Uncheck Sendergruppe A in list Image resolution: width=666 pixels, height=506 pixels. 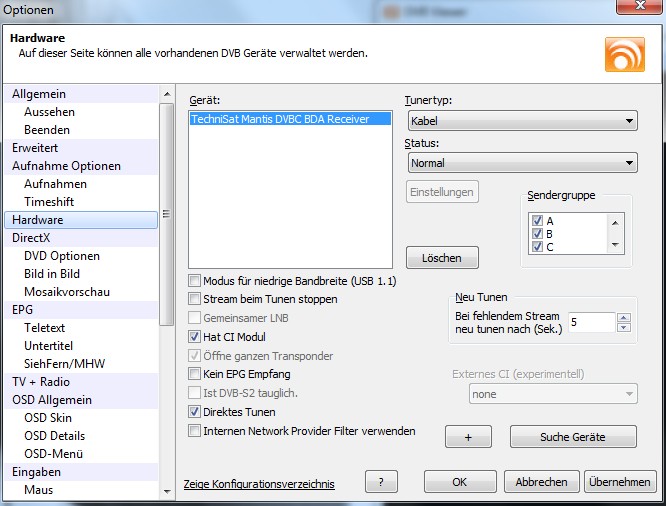(538, 221)
